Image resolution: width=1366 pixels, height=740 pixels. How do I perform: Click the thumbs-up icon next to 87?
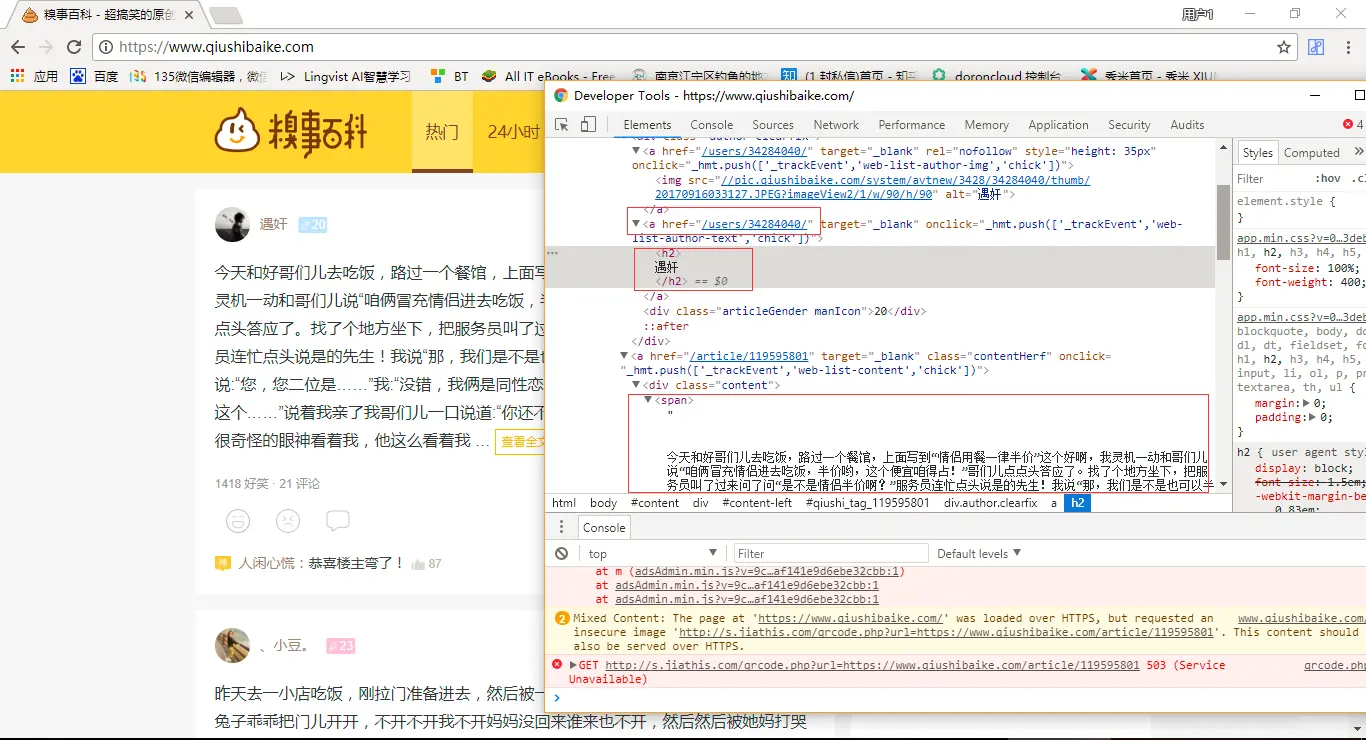417,563
